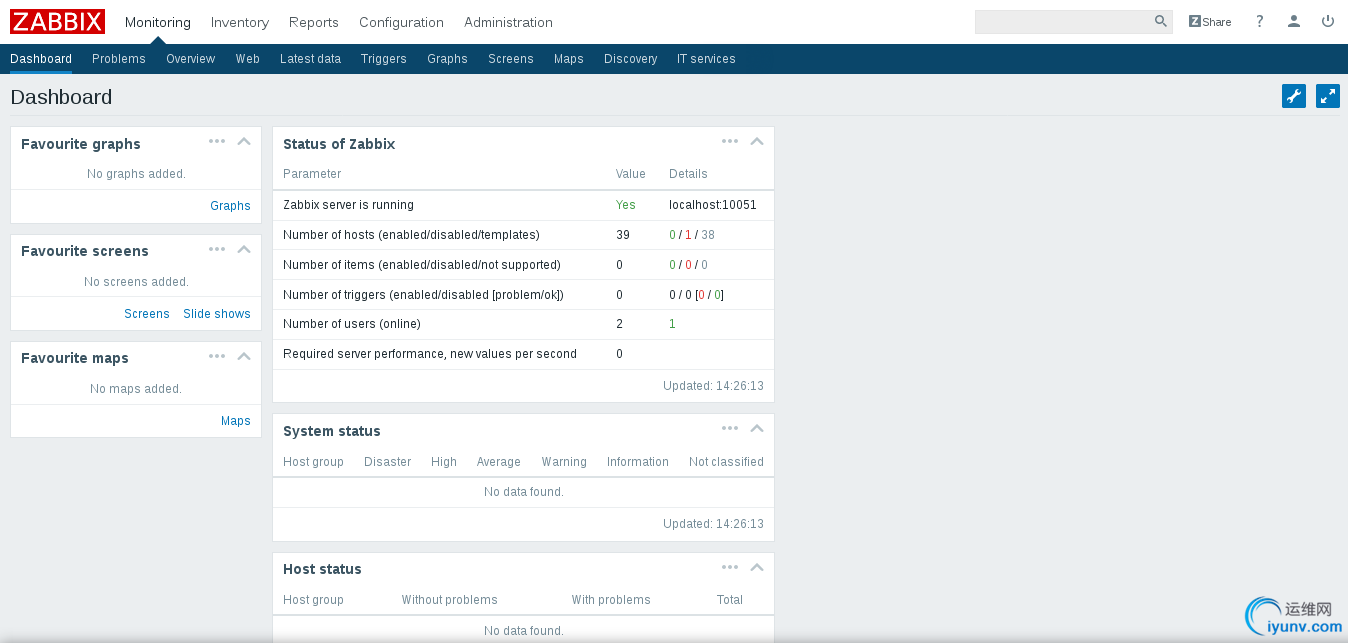Go to the Triggers submenu tab
The width and height of the screenshot is (1348, 643).
384,59
